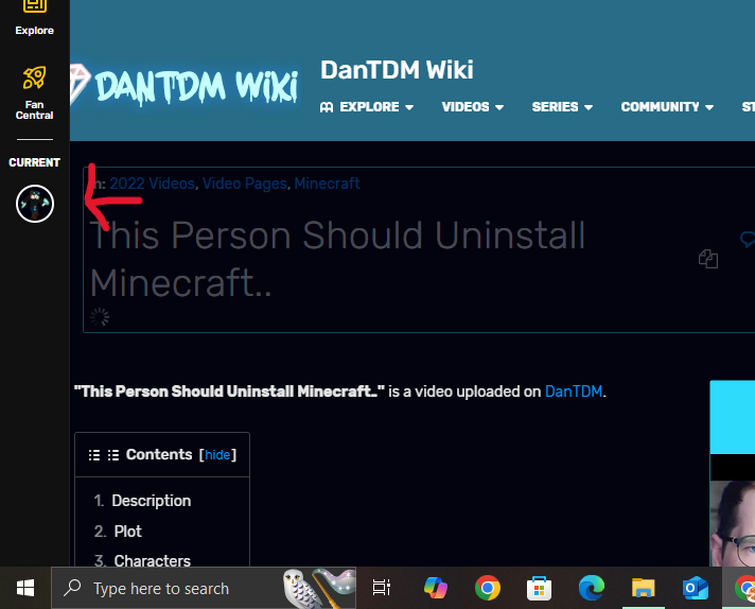Jump to the Plot section
755x609 pixels.
128,531
